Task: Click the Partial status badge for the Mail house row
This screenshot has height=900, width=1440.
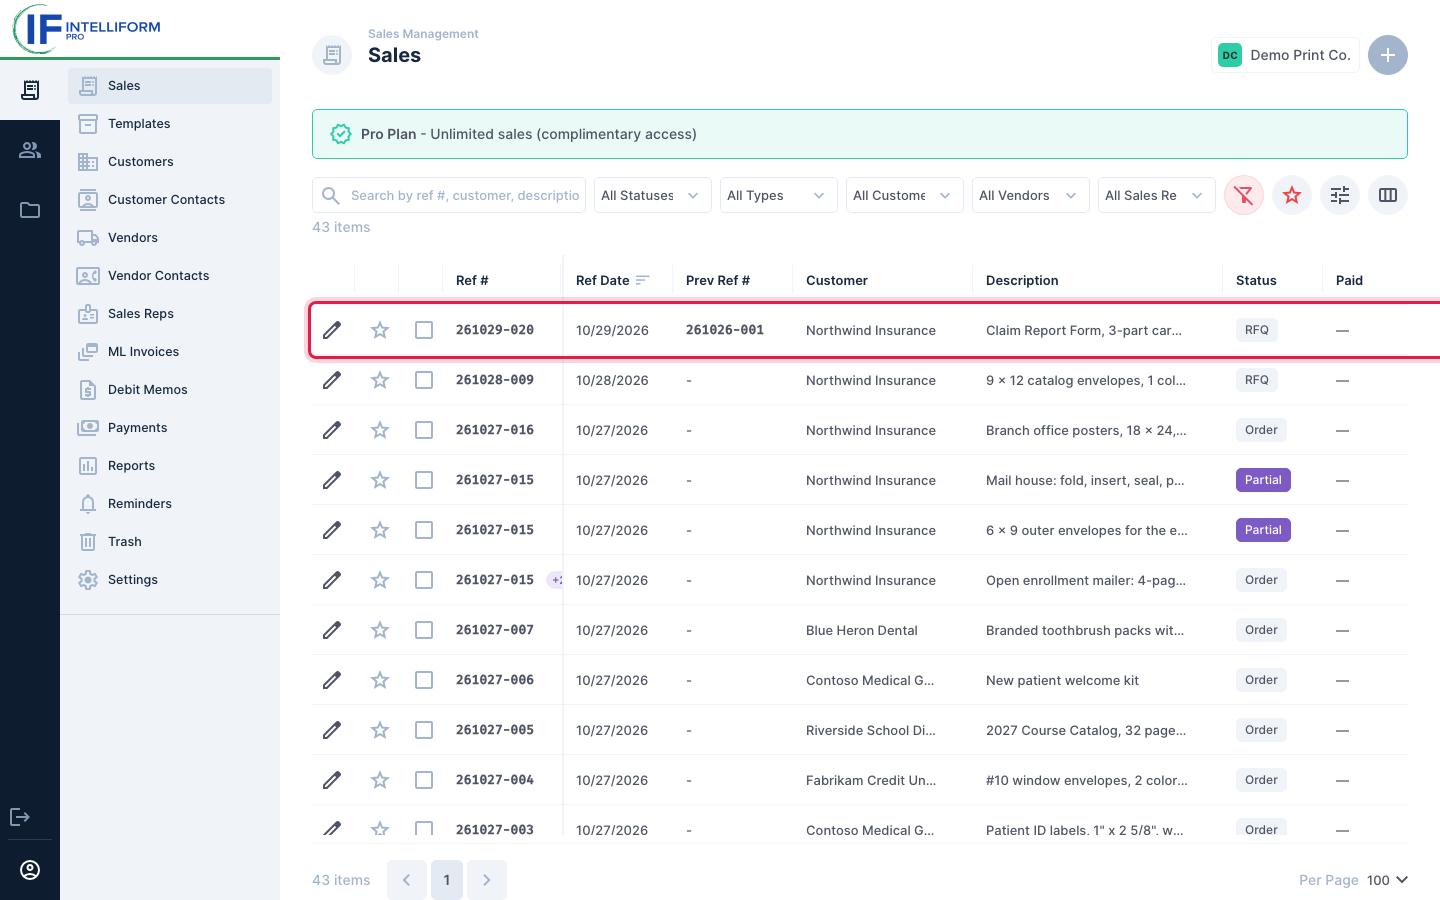Action: tap(1263, 480)
